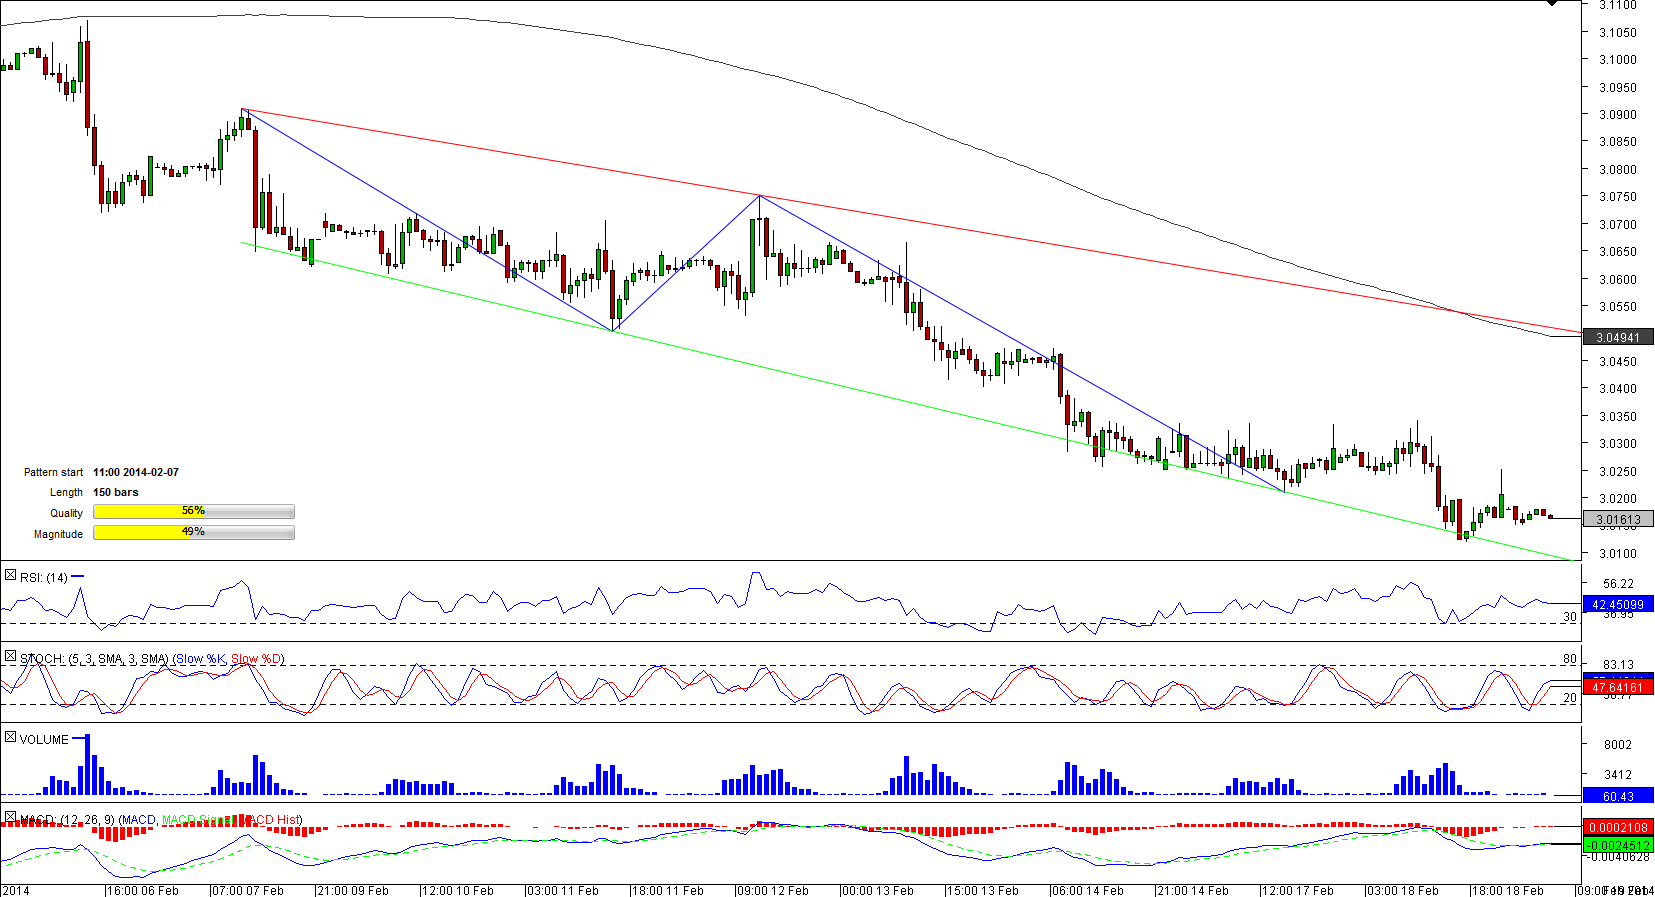Click the Magnitude 49% progress bar
1655x897 pixels.
click(194, 533)
